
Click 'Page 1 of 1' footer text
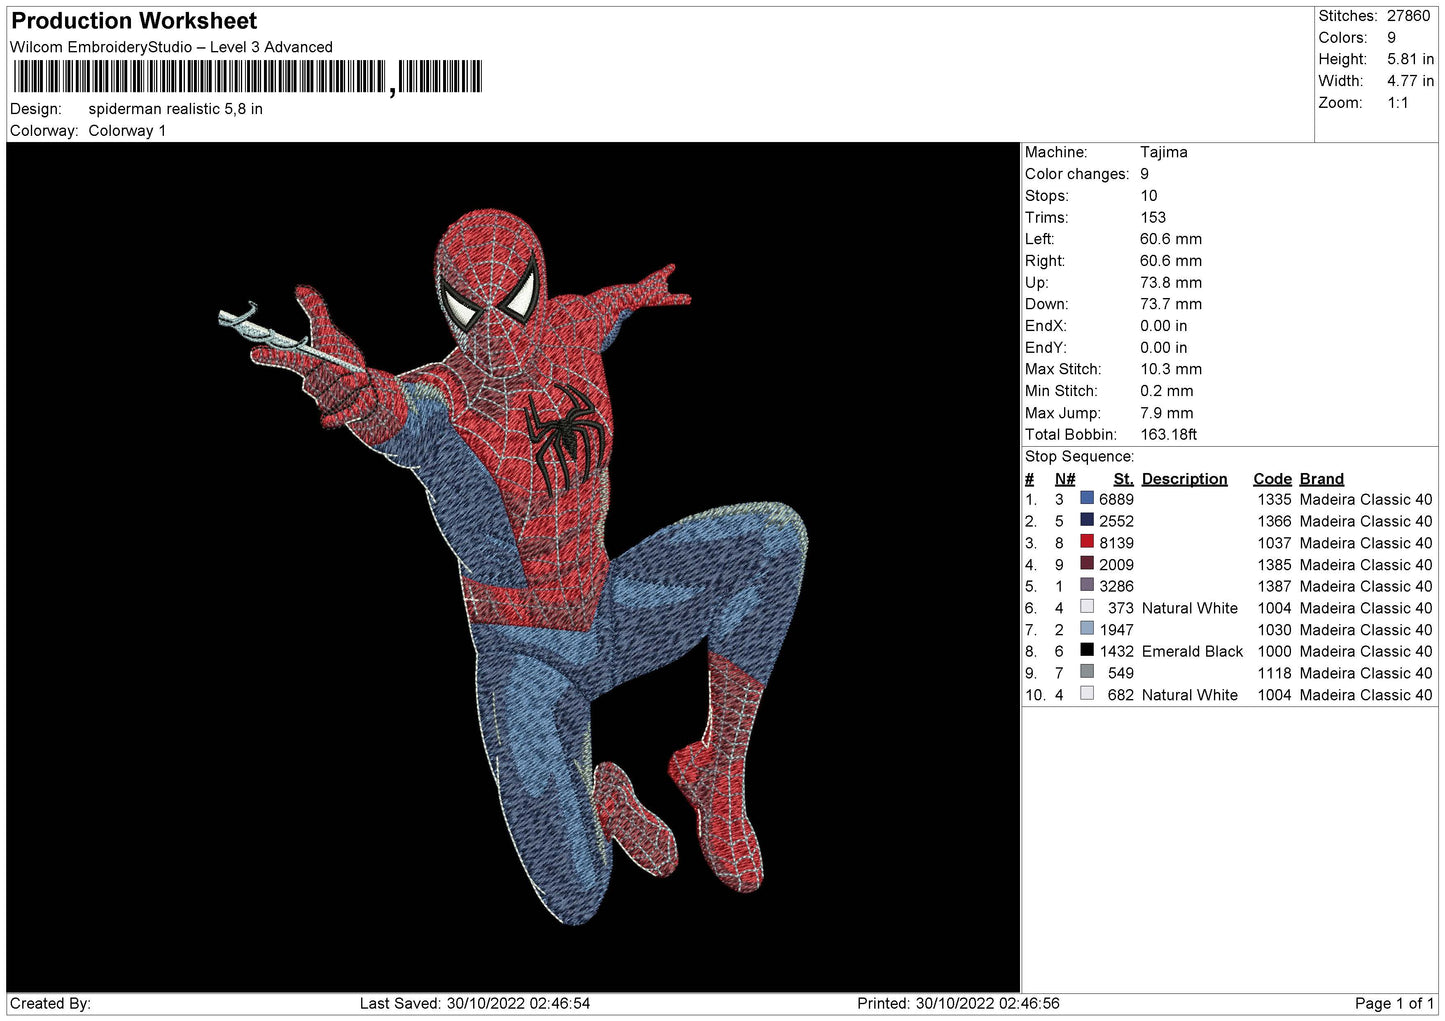1395,1003
